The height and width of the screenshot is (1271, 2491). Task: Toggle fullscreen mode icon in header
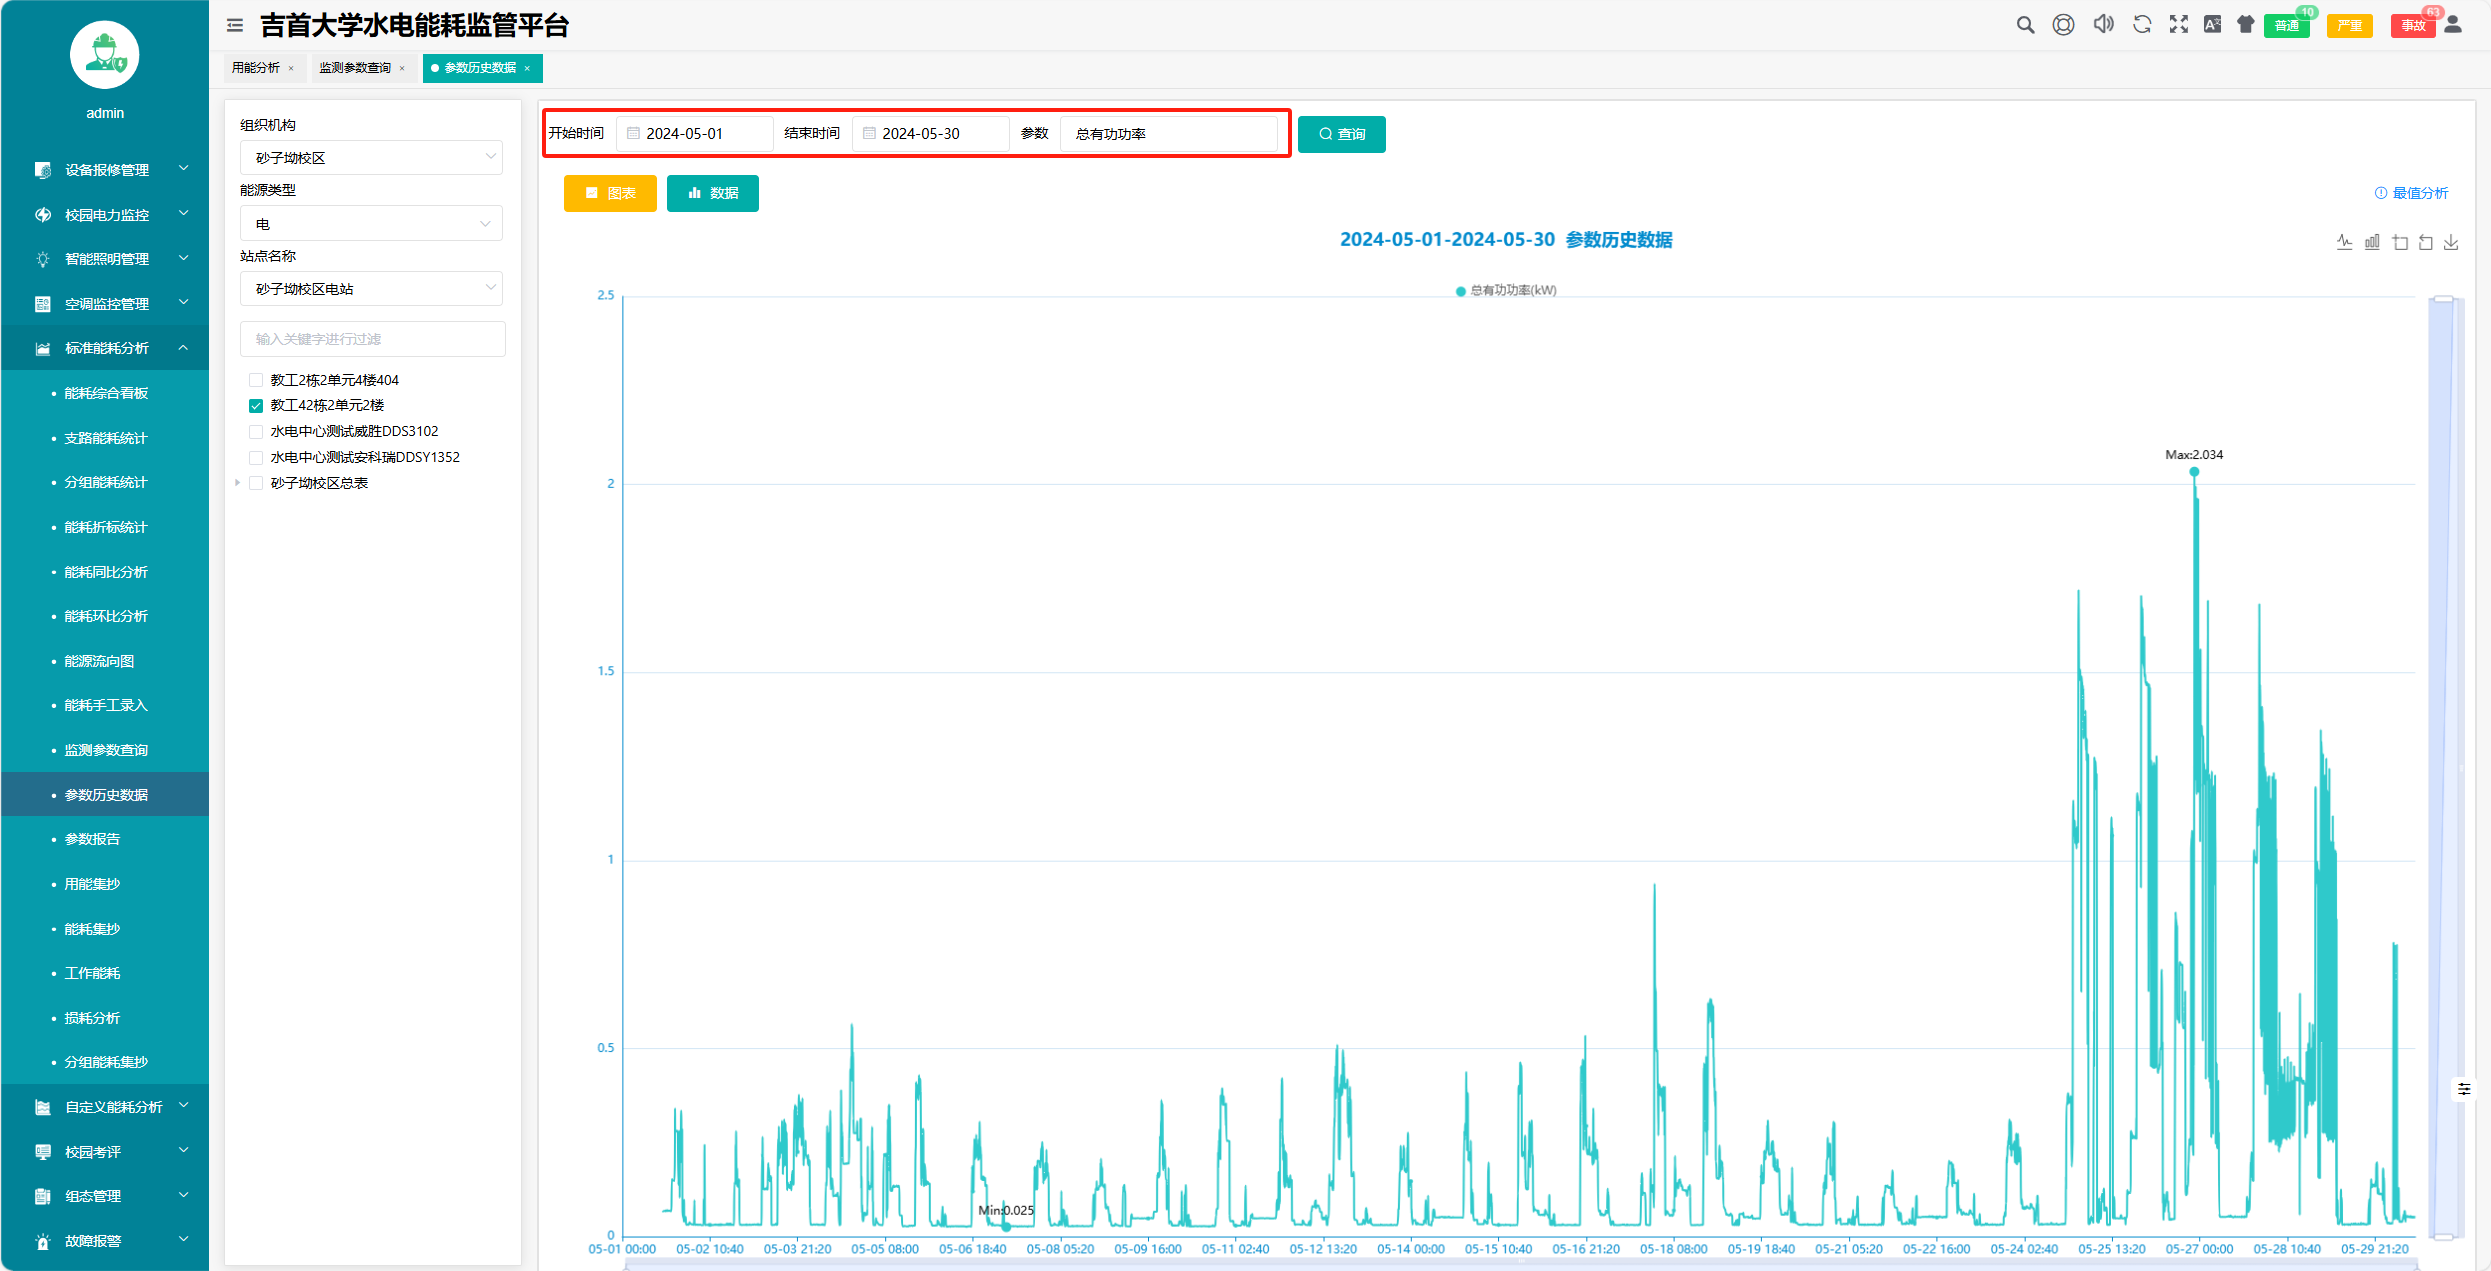(x=2178, y=25)
